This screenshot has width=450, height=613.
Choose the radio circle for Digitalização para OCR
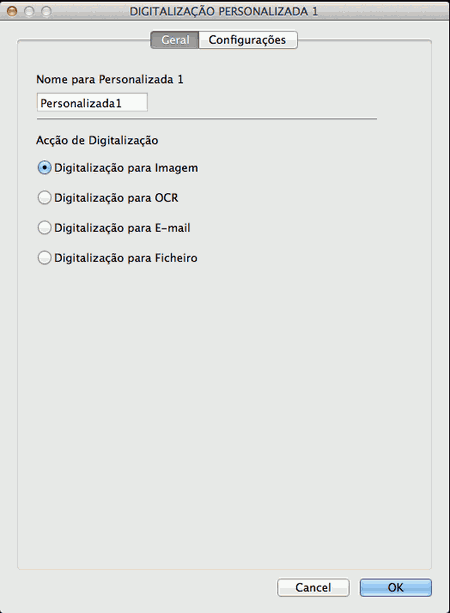[x=45, y=197]
